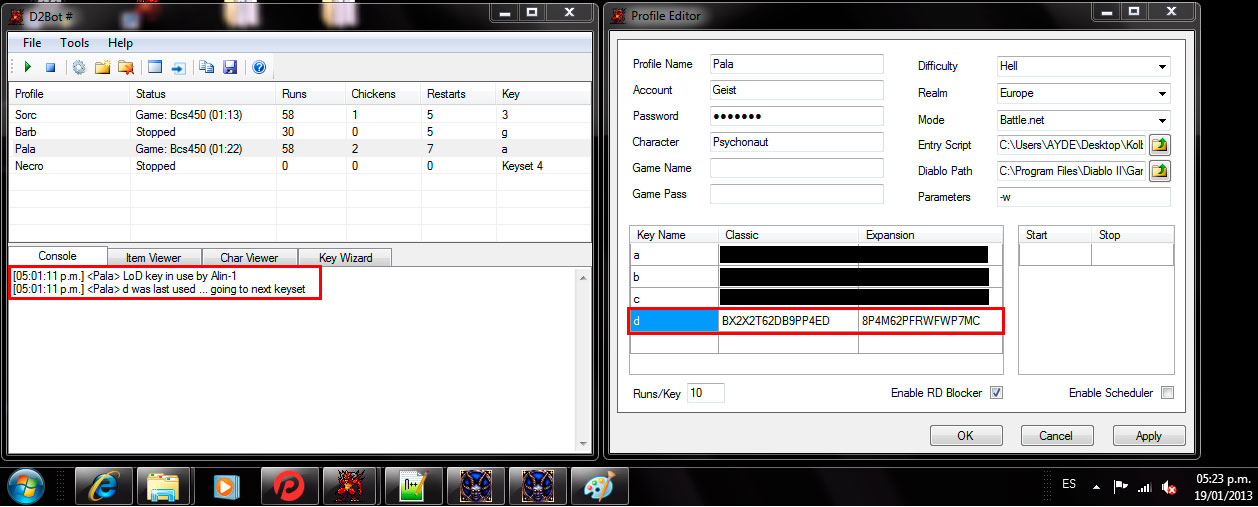The width and height of the screenshot is (1258, 507).
Task: Open settings gear icon in D2Bot toolbar
Action: point(79,67)
